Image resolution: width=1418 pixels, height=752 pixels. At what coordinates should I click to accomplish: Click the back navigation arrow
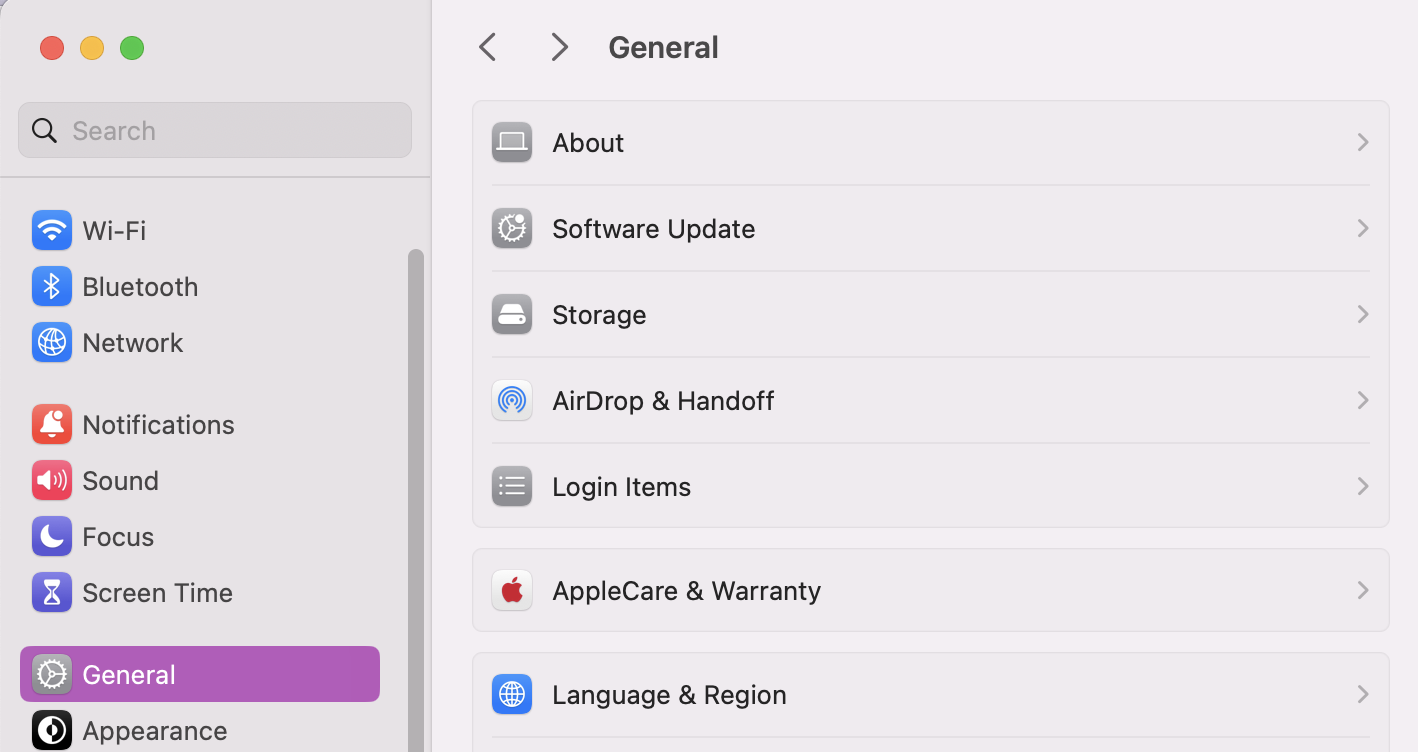[487, 46]
